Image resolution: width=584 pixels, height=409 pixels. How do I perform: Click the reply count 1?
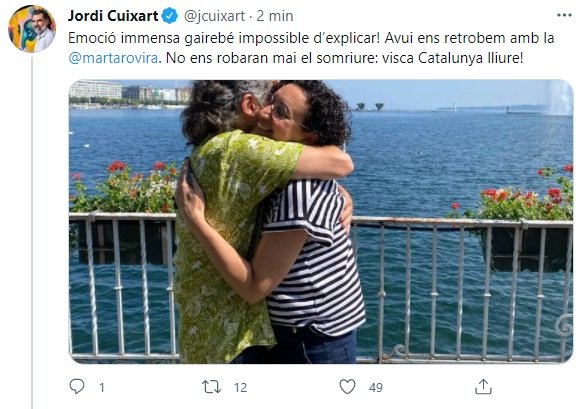point(102,388)
